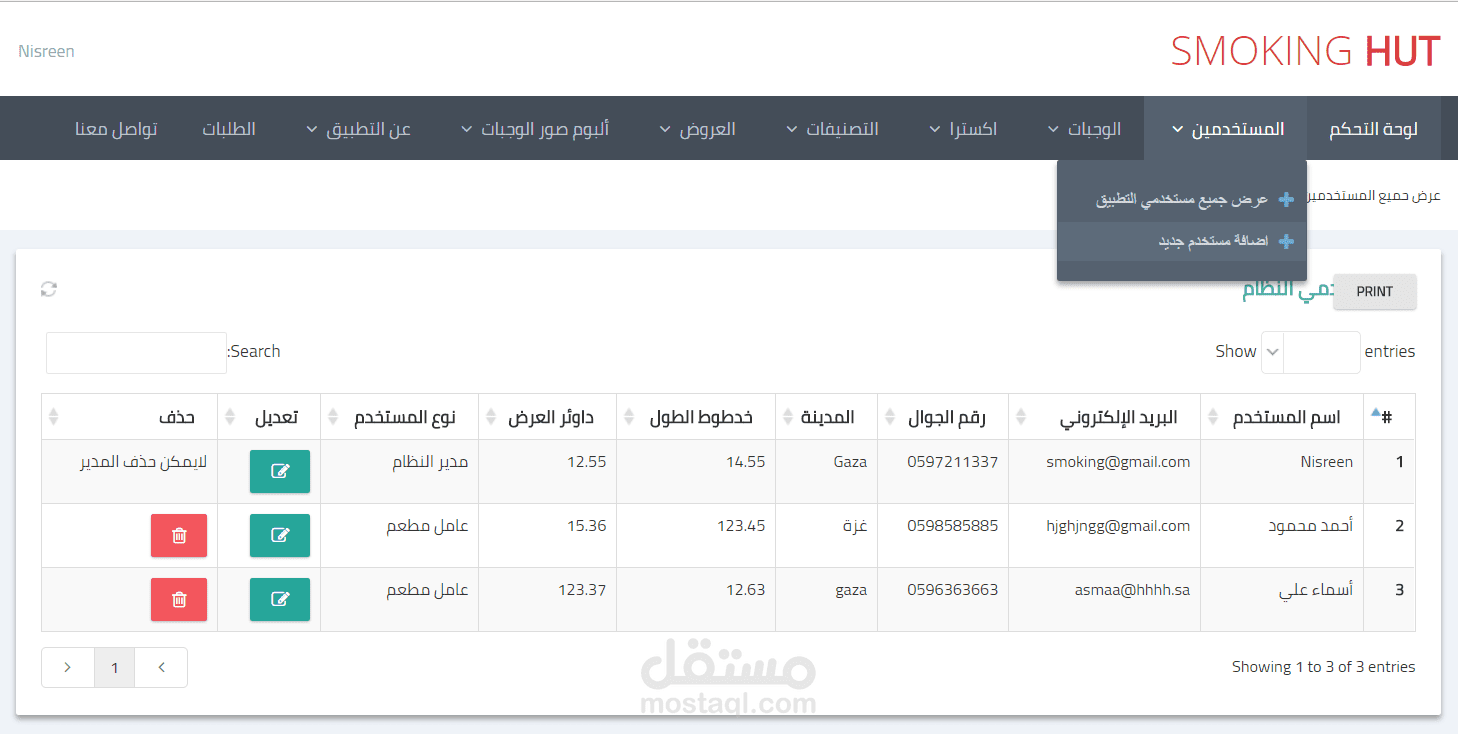Screen dimensions: 1458x734
Task: Click in the Search input field
Action: 136,353
